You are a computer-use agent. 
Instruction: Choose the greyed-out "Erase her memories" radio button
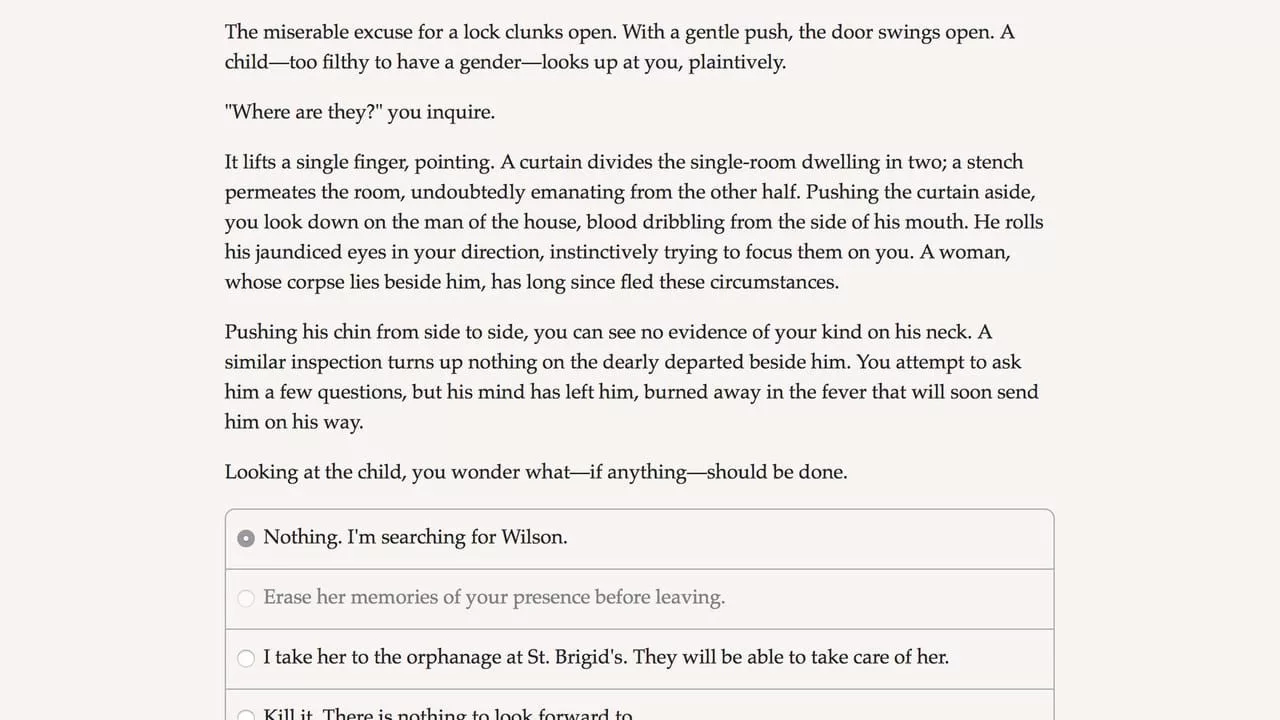pyautogui.click(x=246, y=598)
